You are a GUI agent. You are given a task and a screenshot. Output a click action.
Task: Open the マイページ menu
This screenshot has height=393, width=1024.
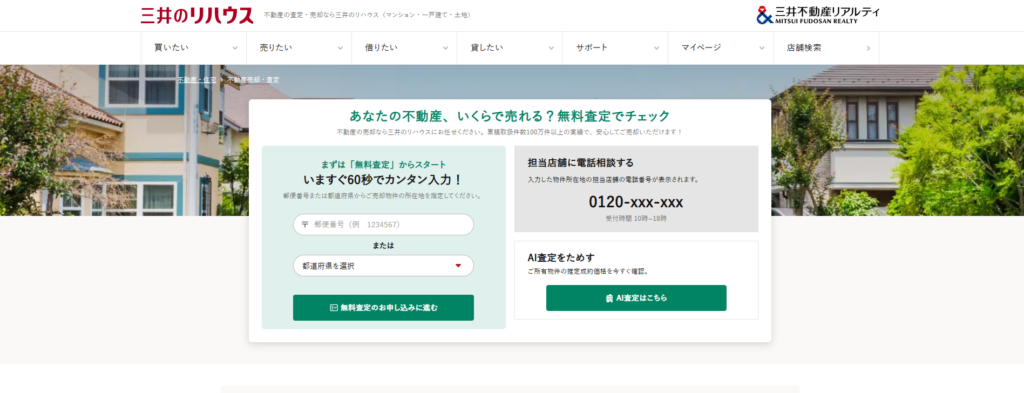click(720, 48)
